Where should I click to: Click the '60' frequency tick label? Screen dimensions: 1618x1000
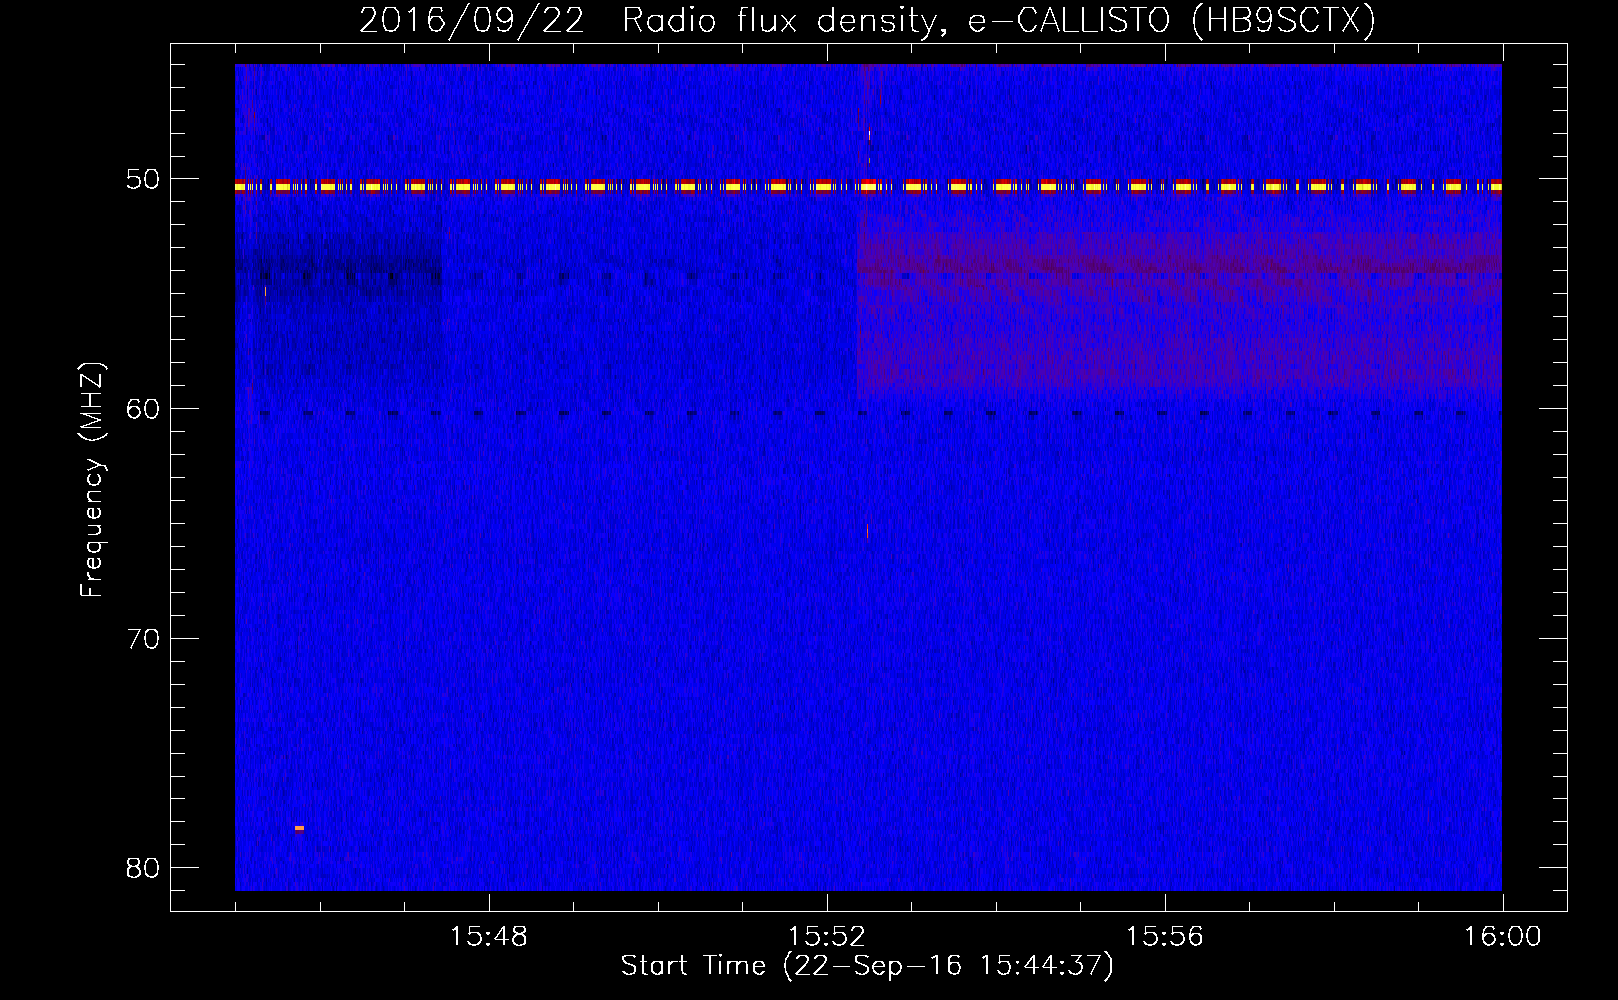tap(143, 409)
